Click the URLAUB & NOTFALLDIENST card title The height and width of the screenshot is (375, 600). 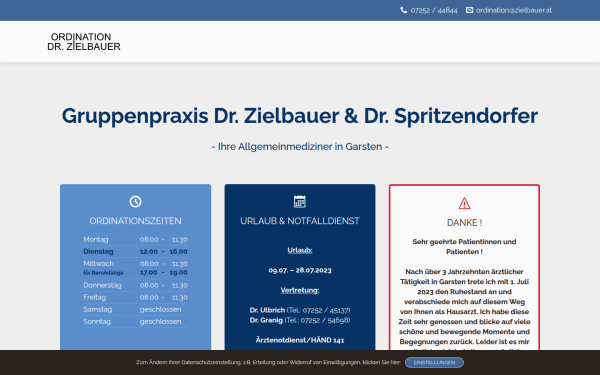pos(300,221)
